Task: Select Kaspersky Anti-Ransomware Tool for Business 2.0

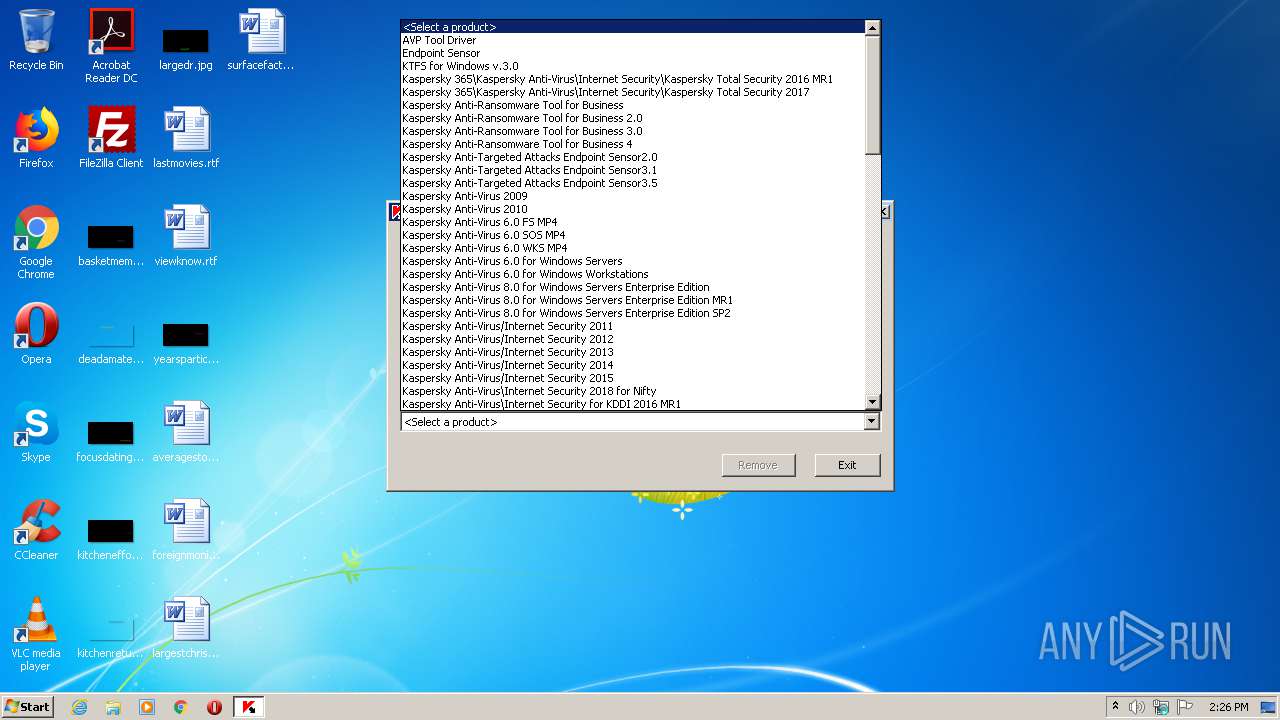Action: coord(632,118)
